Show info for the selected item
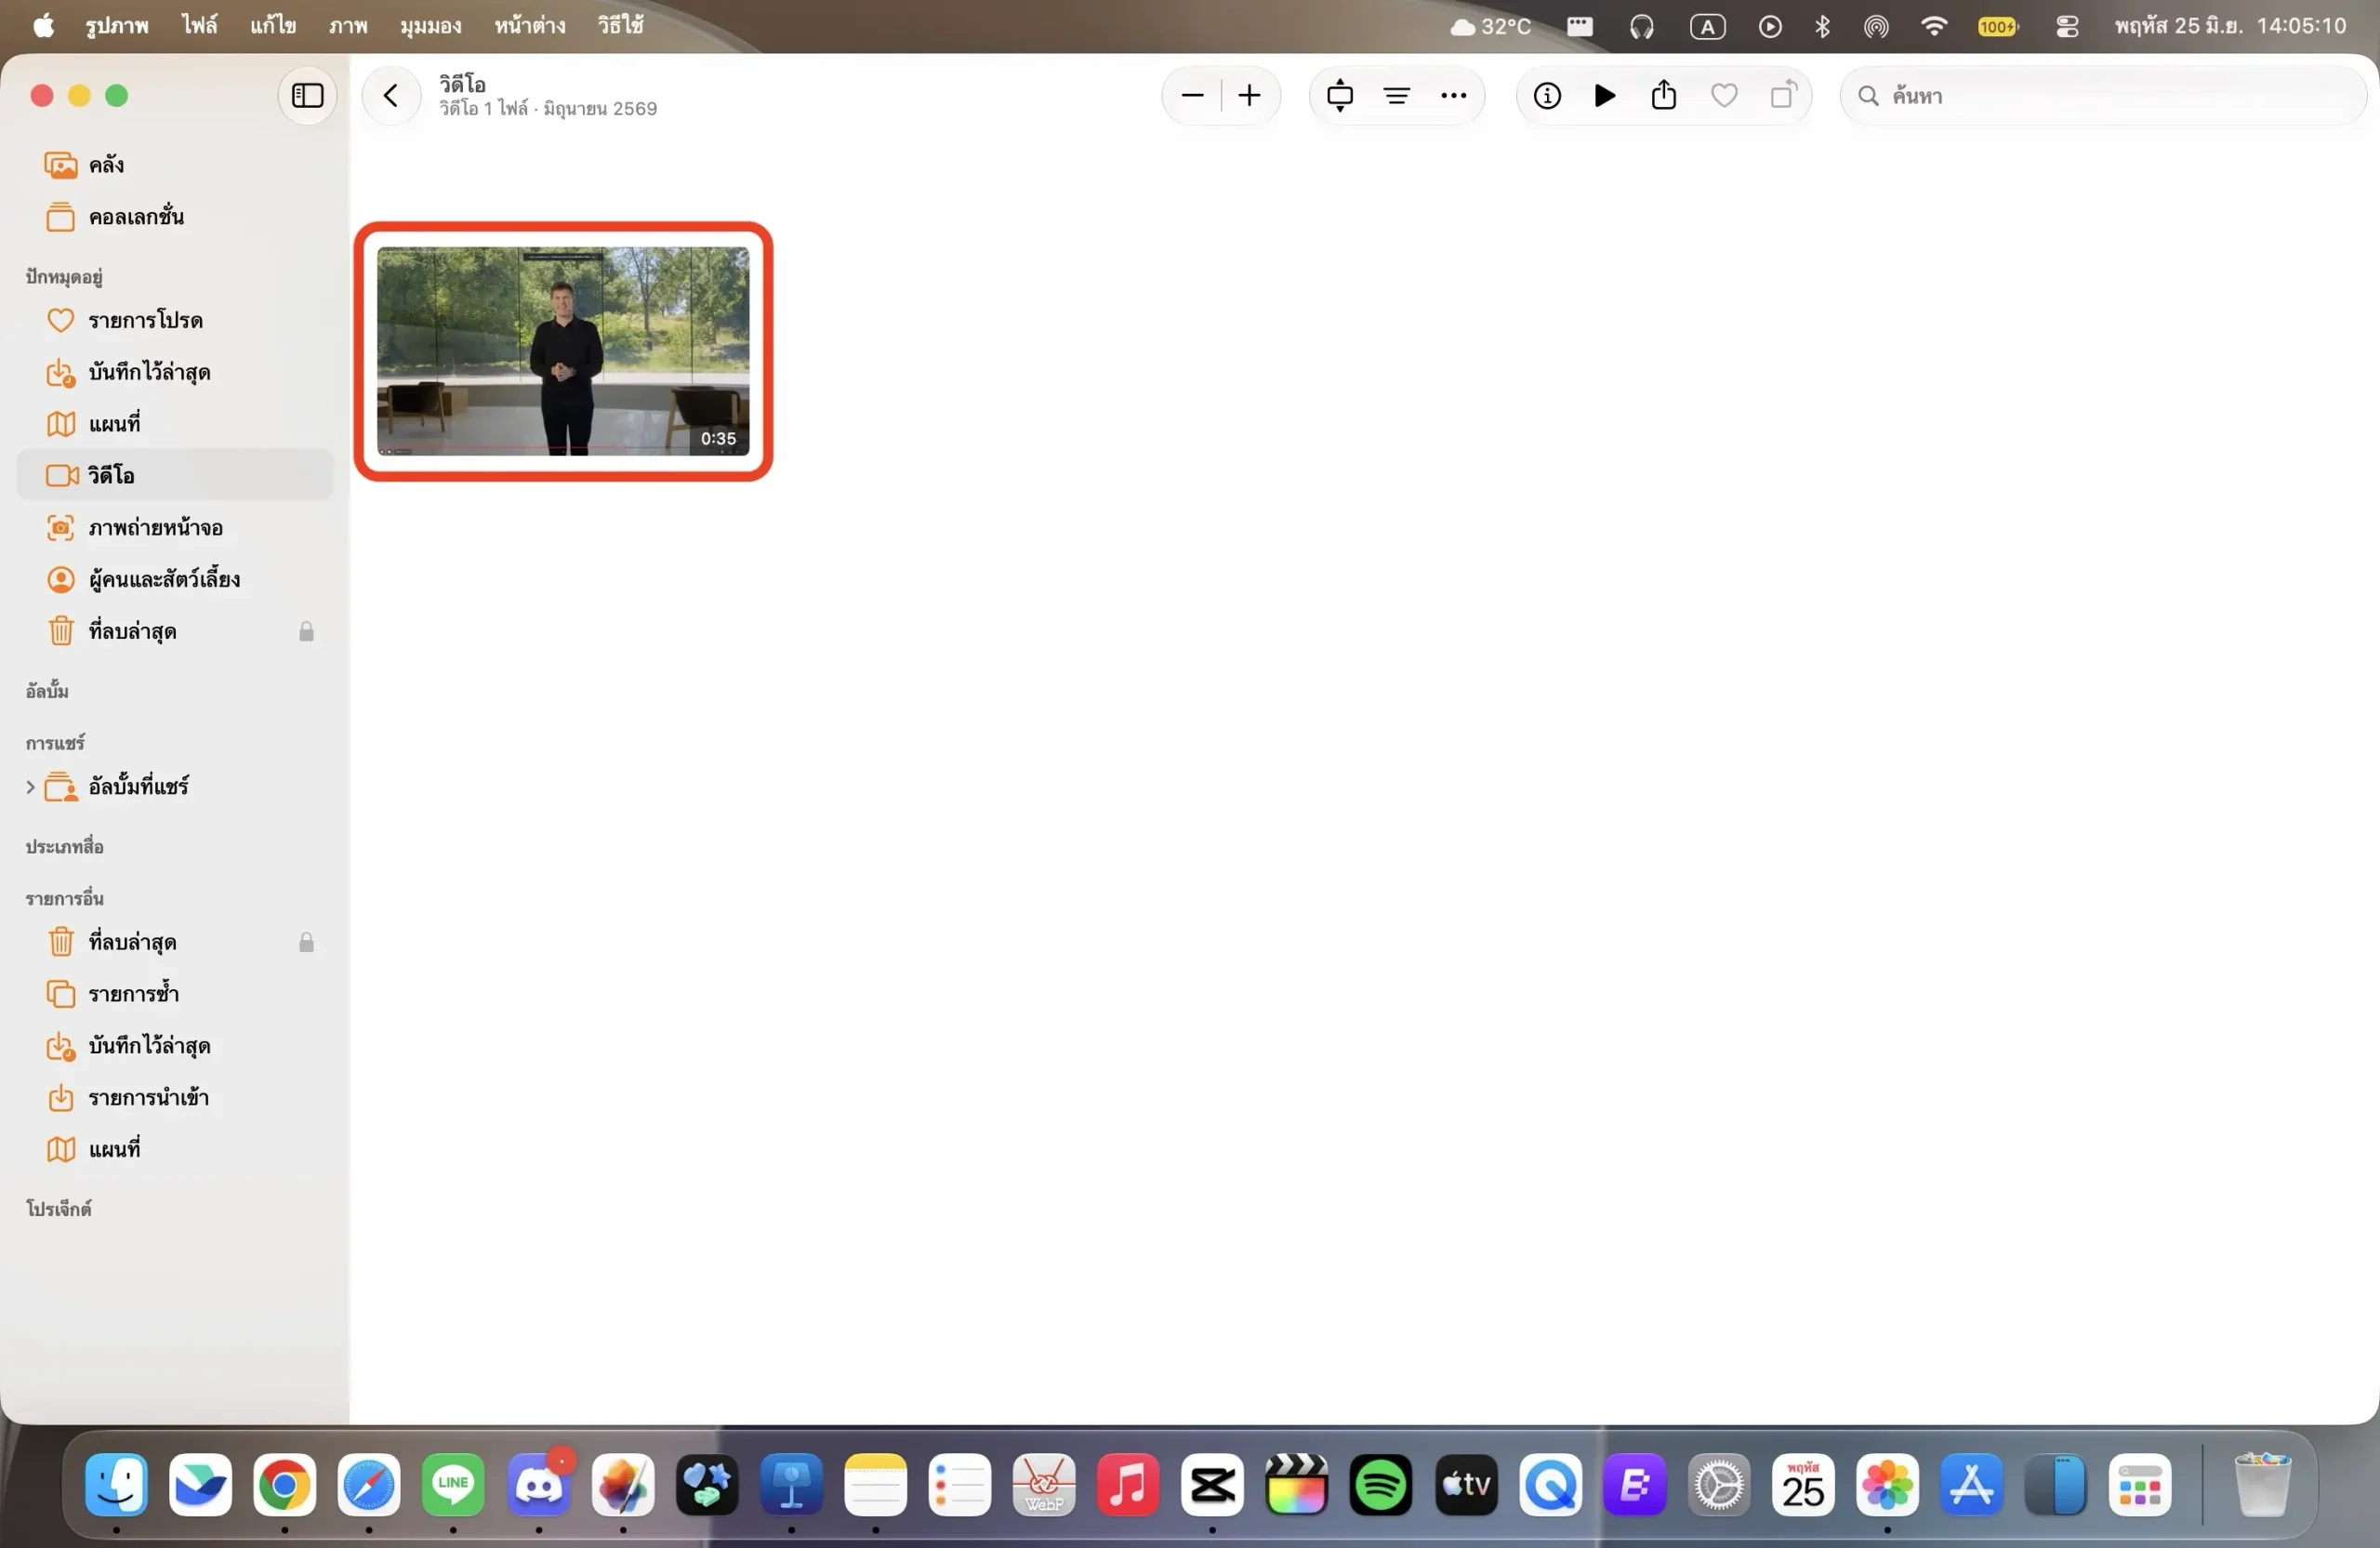2380x1548 pixels. 1547,96
